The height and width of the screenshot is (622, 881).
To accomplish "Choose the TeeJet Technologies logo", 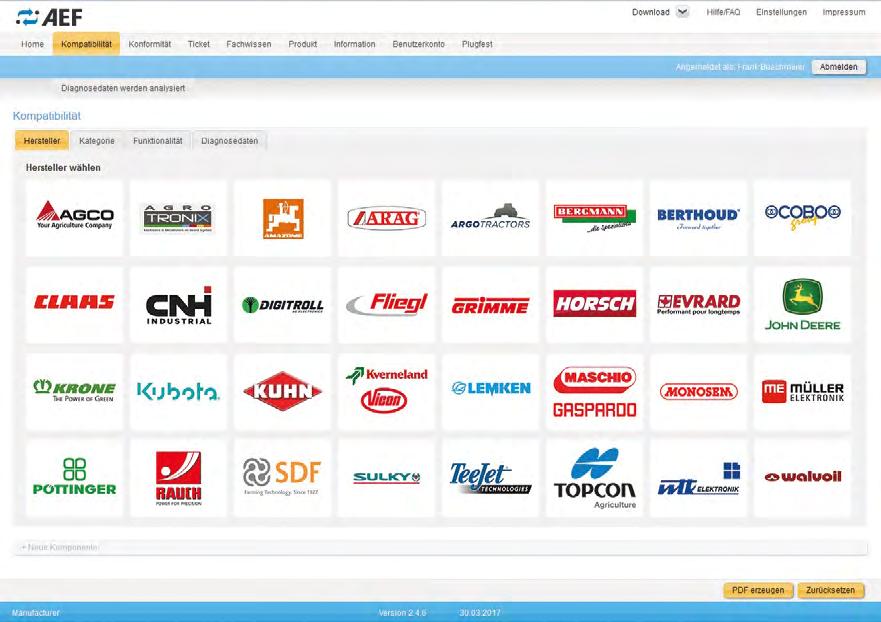I will pyautogui.click(x=491, y=478).
